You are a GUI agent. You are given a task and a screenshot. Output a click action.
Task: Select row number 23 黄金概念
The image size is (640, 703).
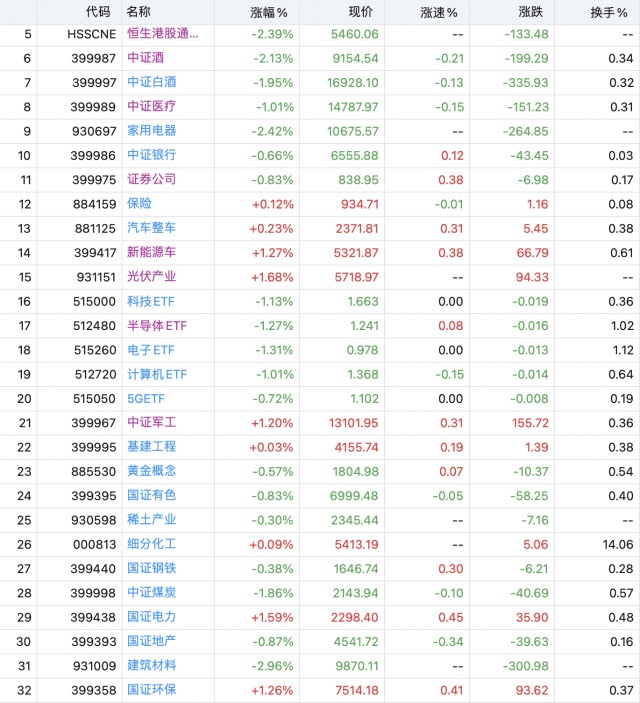pyautogui.click(x=24, y=472)
